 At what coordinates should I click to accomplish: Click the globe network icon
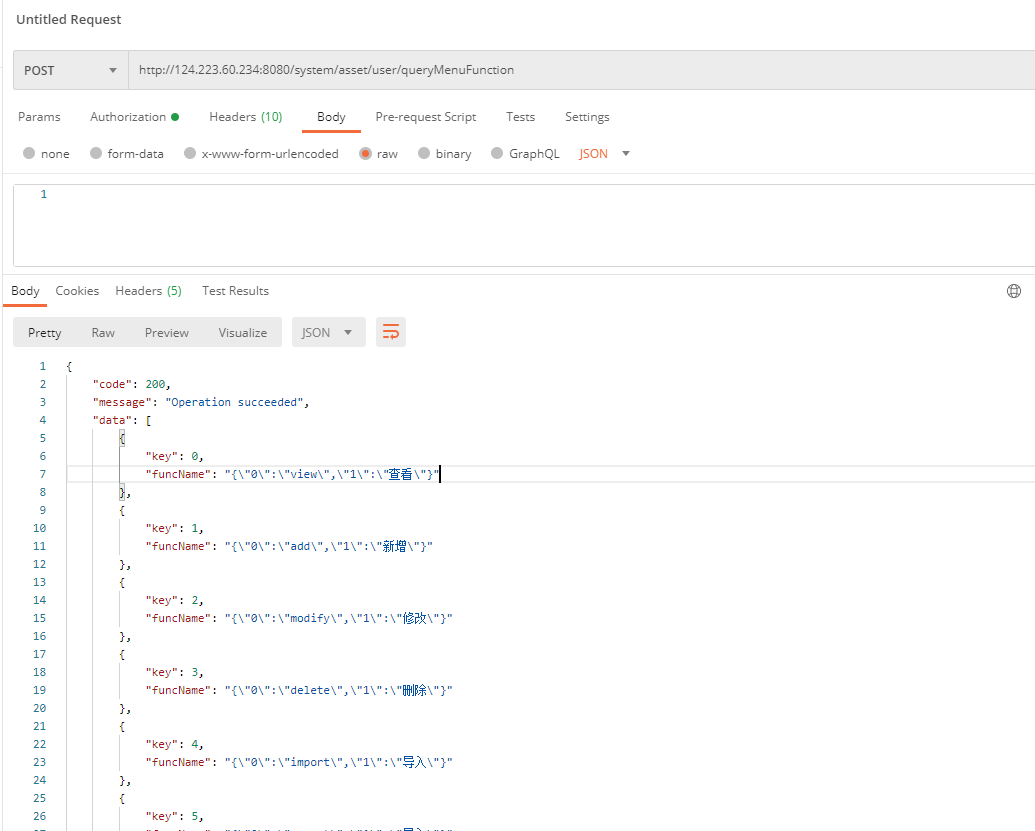click(x=1013, y=291)
